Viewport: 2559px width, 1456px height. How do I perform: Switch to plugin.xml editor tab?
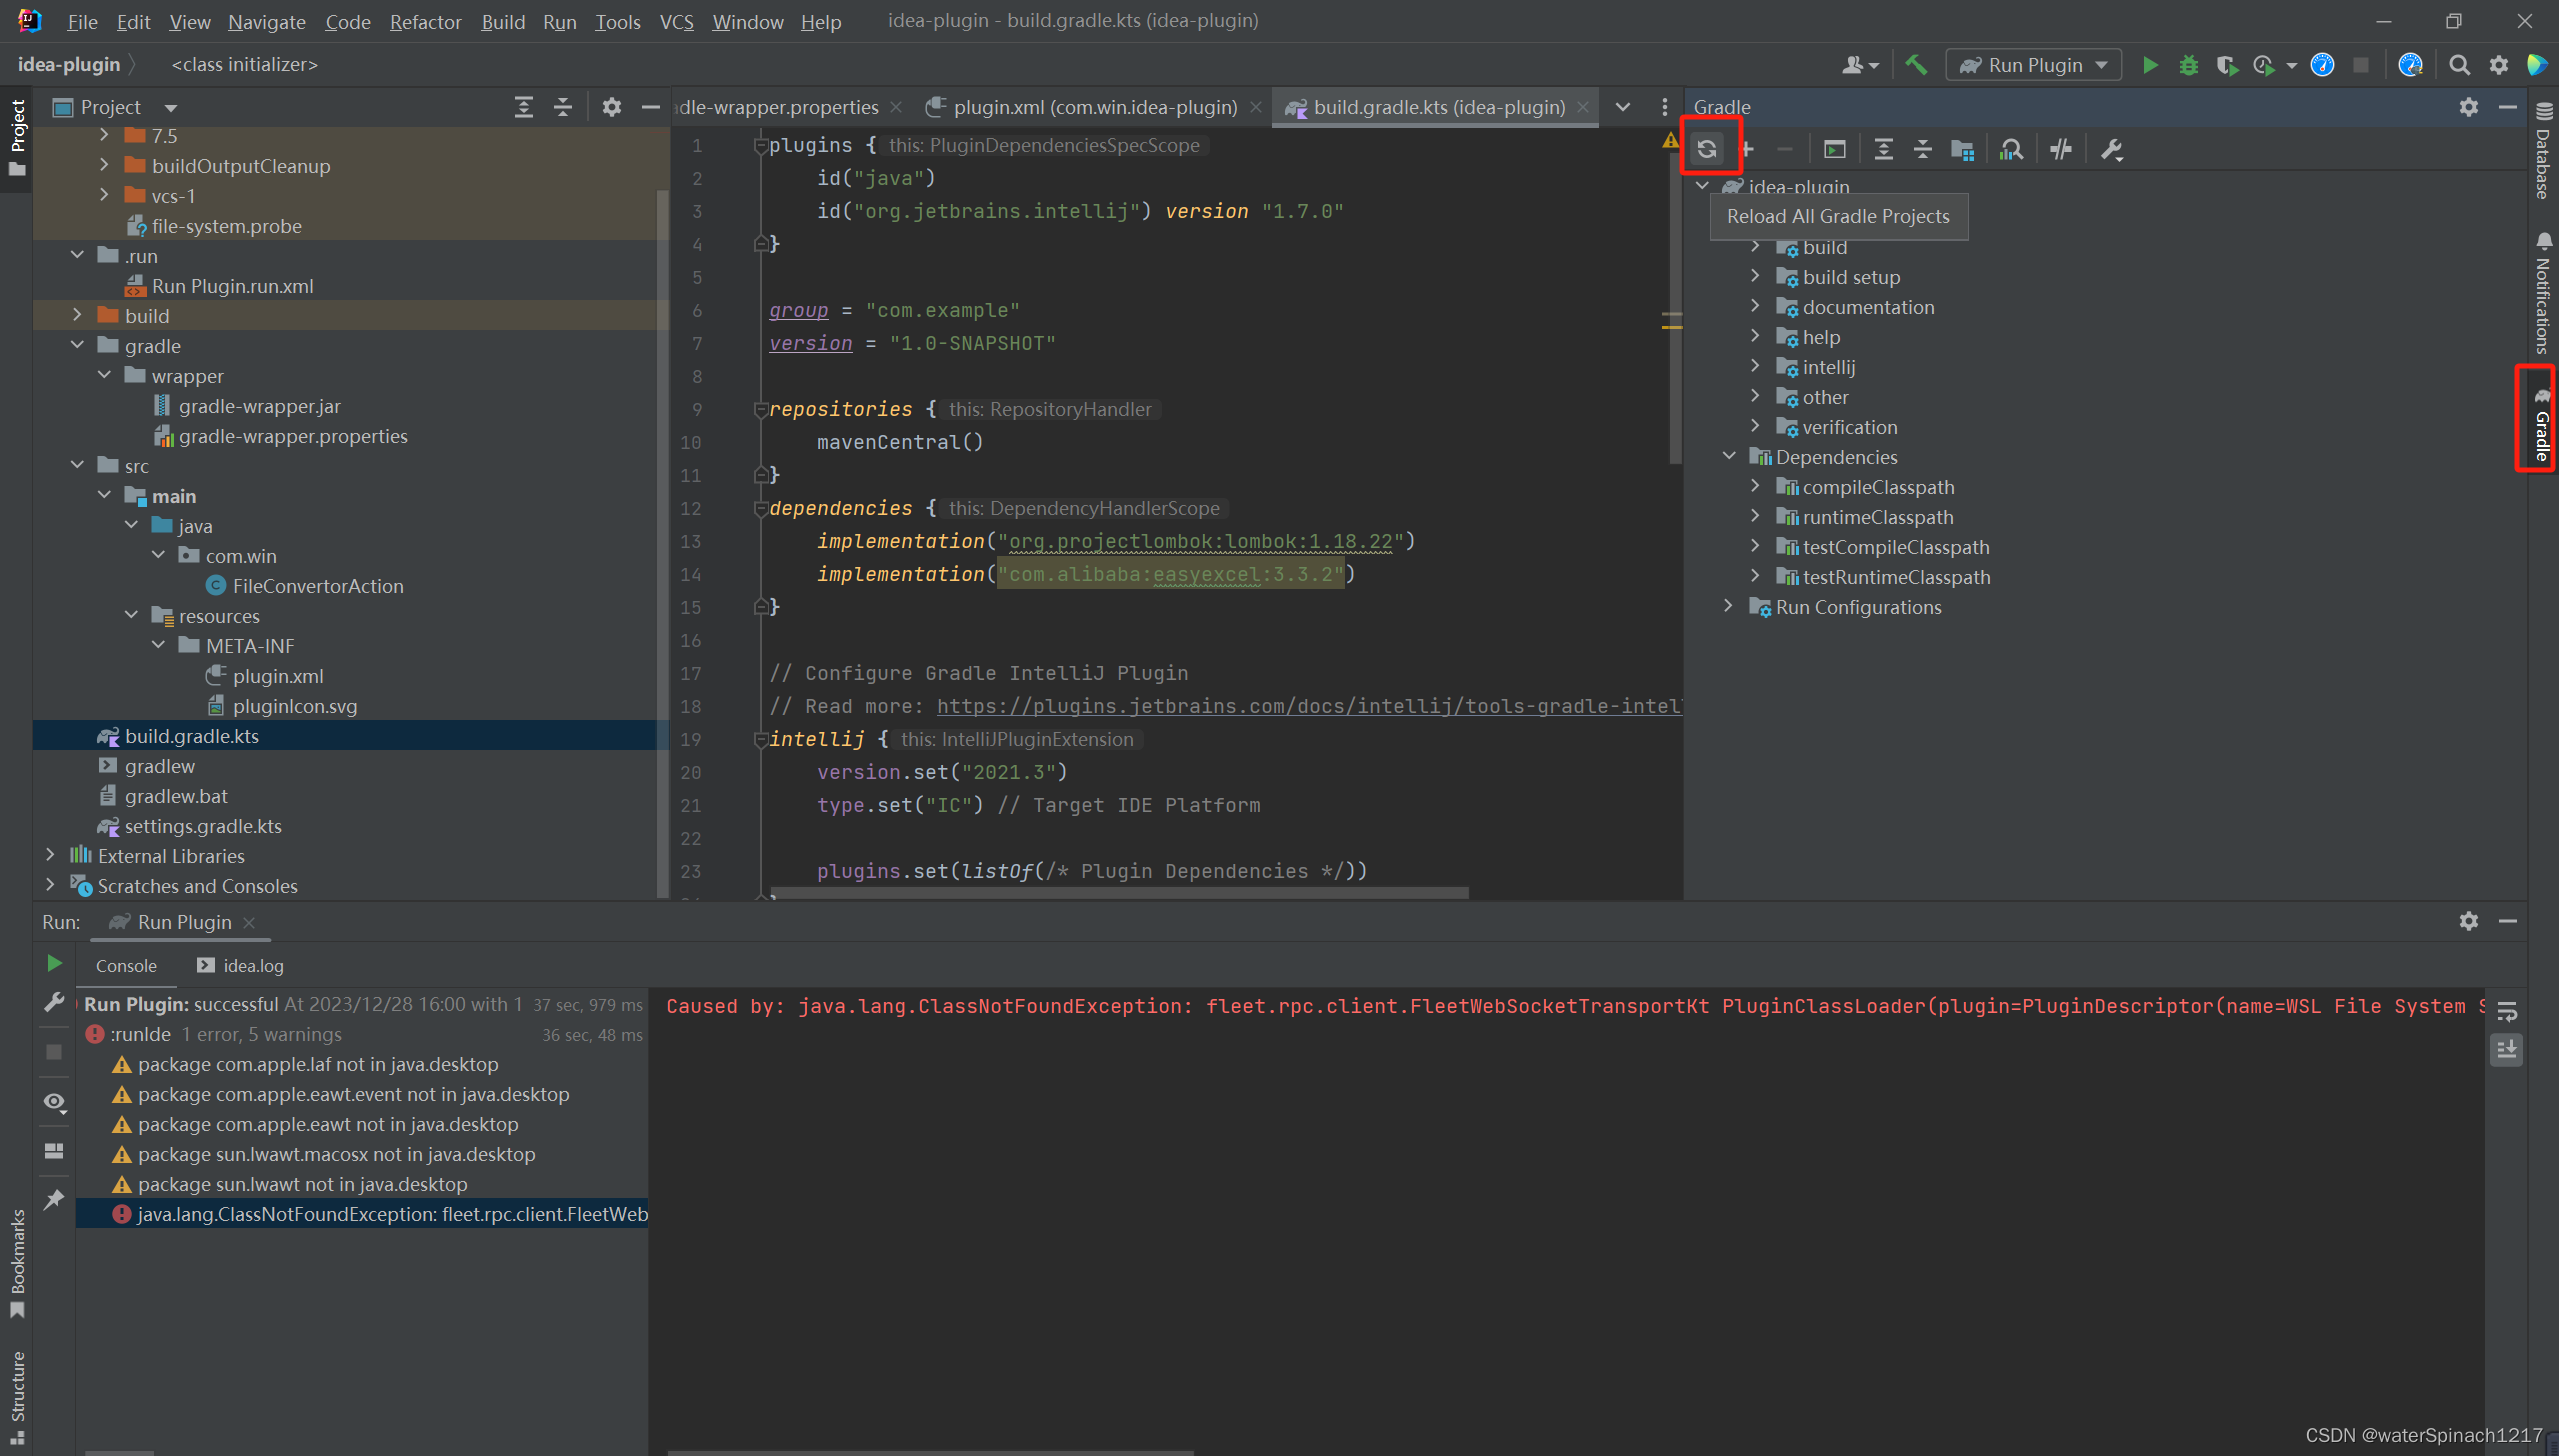pos(1093,107)
